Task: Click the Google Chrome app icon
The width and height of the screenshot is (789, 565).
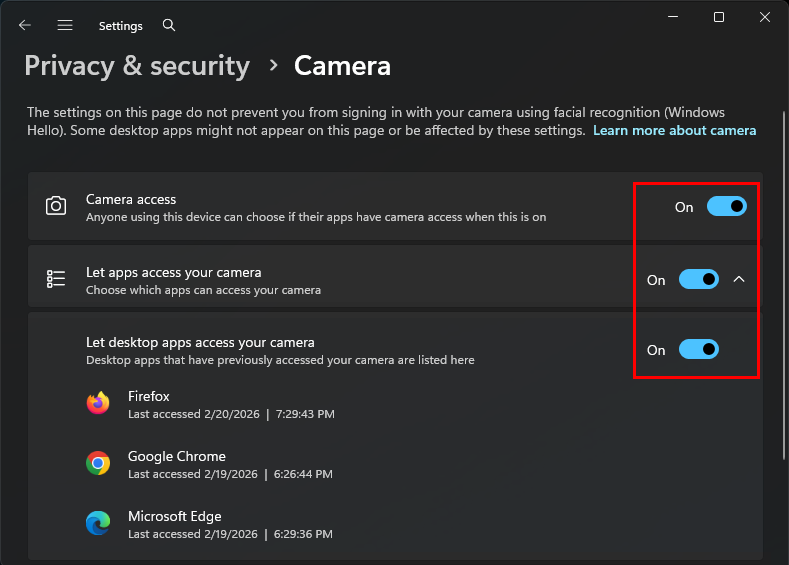Action: tap(98, 463)
